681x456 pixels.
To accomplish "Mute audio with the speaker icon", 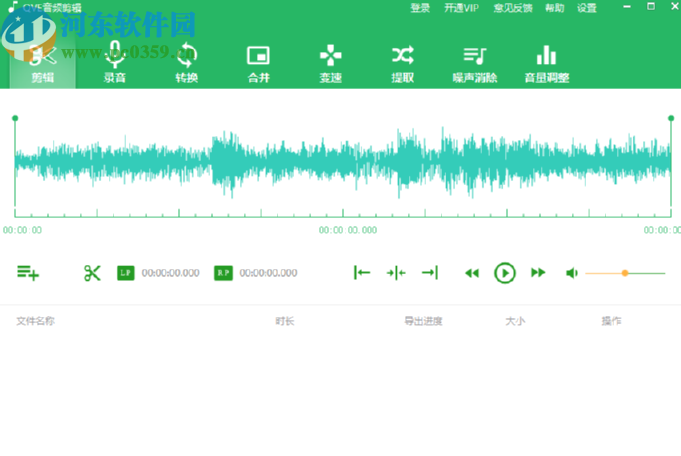I will pos(572,273).
